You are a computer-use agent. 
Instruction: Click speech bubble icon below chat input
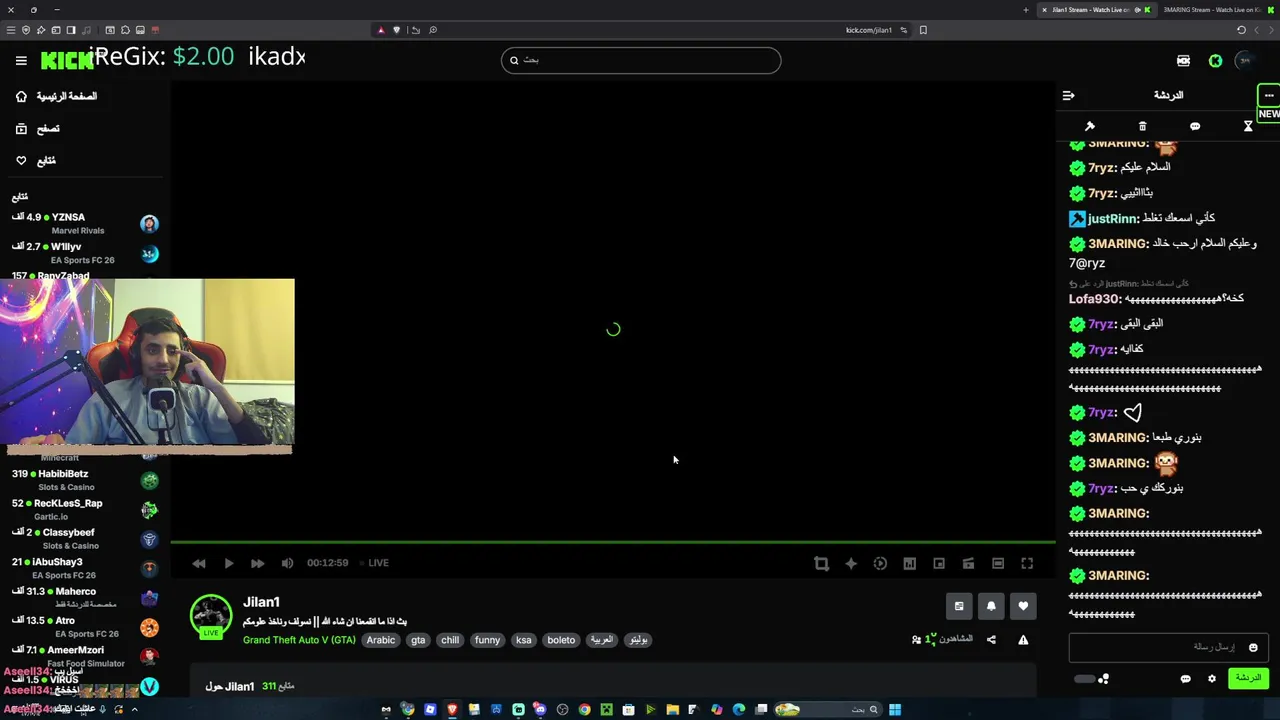[1185, 679]
